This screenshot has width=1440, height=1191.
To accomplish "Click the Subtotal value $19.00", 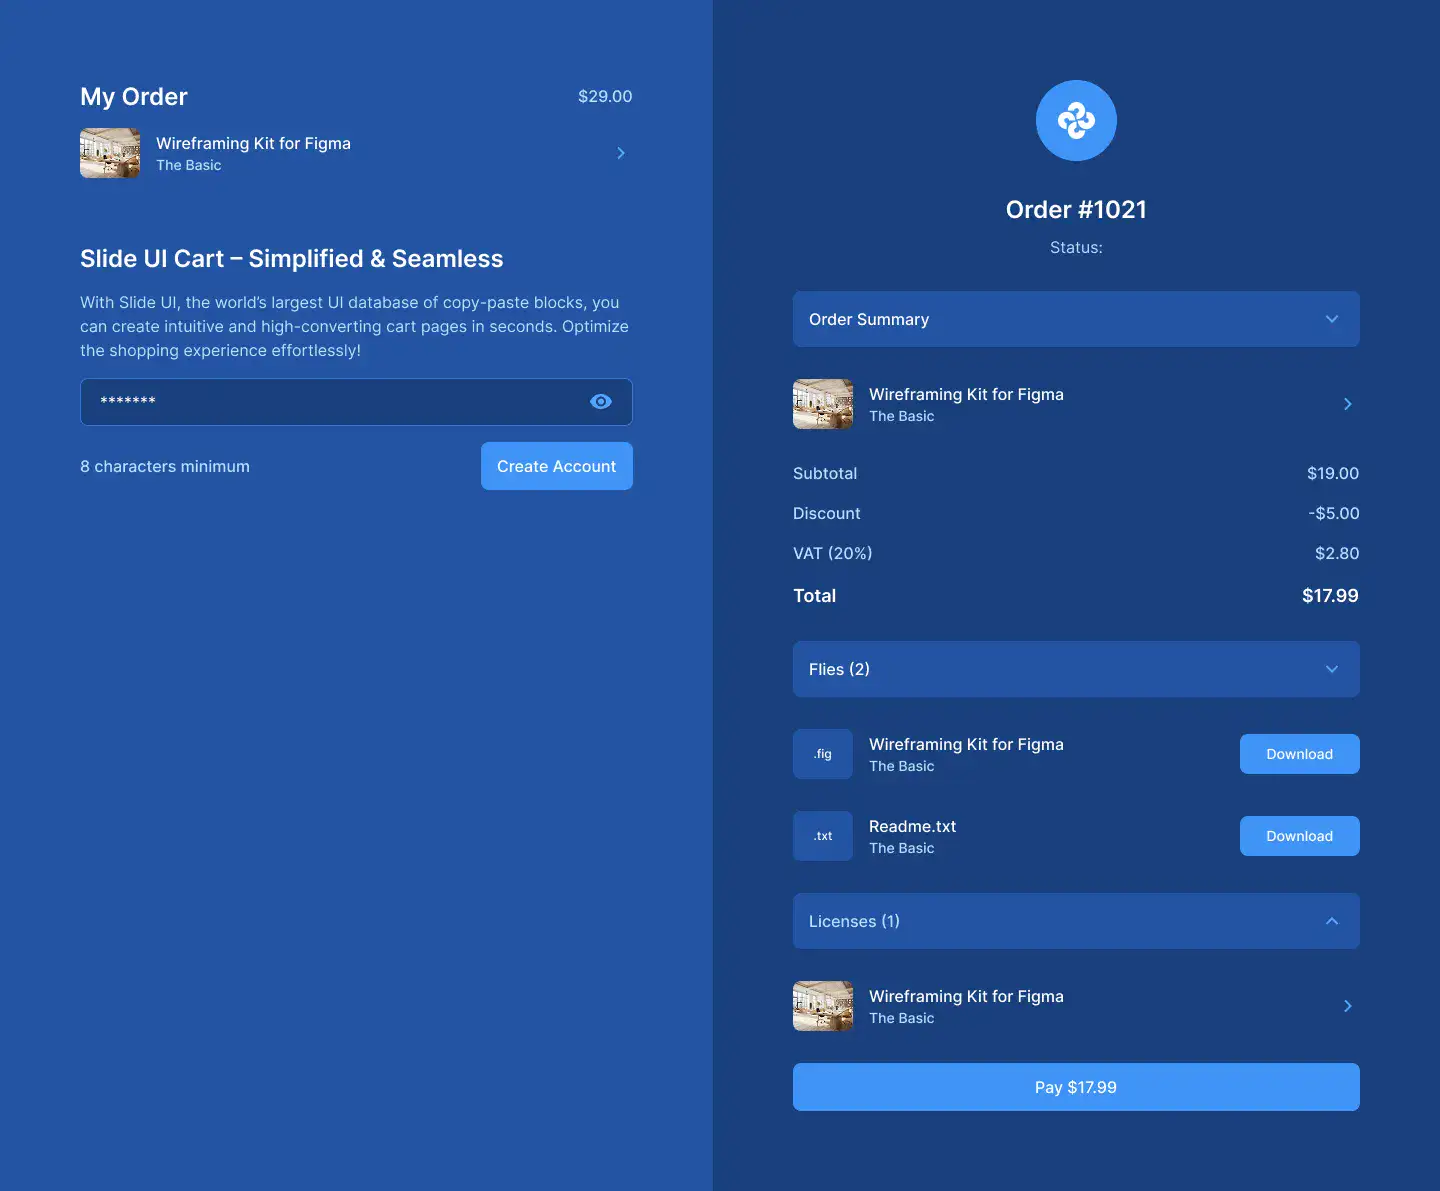I will (x=1333, y=473).
